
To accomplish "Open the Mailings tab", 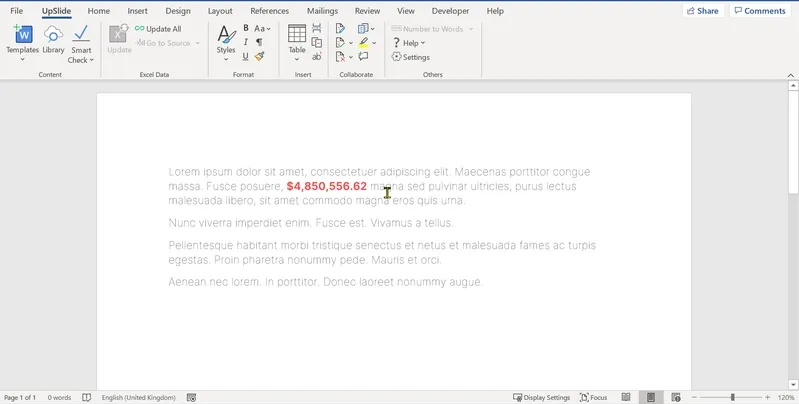I will tap(322, 11).
